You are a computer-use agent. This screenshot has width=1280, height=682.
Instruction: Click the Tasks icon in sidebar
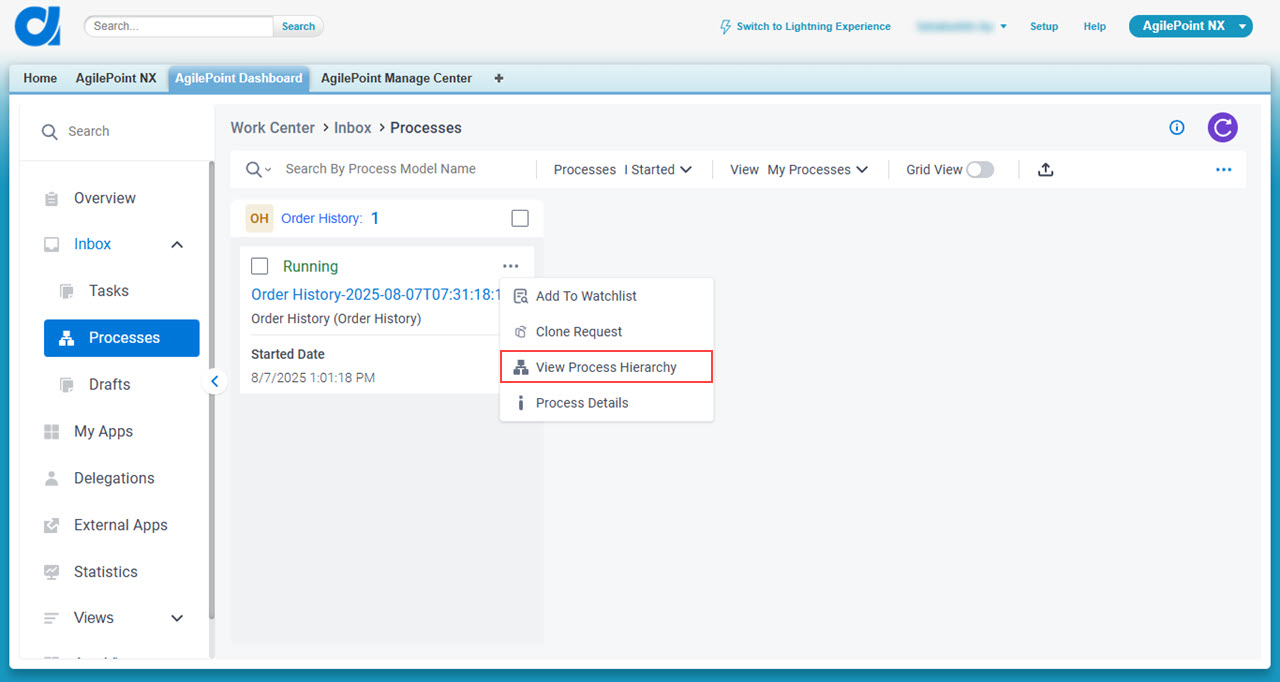click(67, 291)
